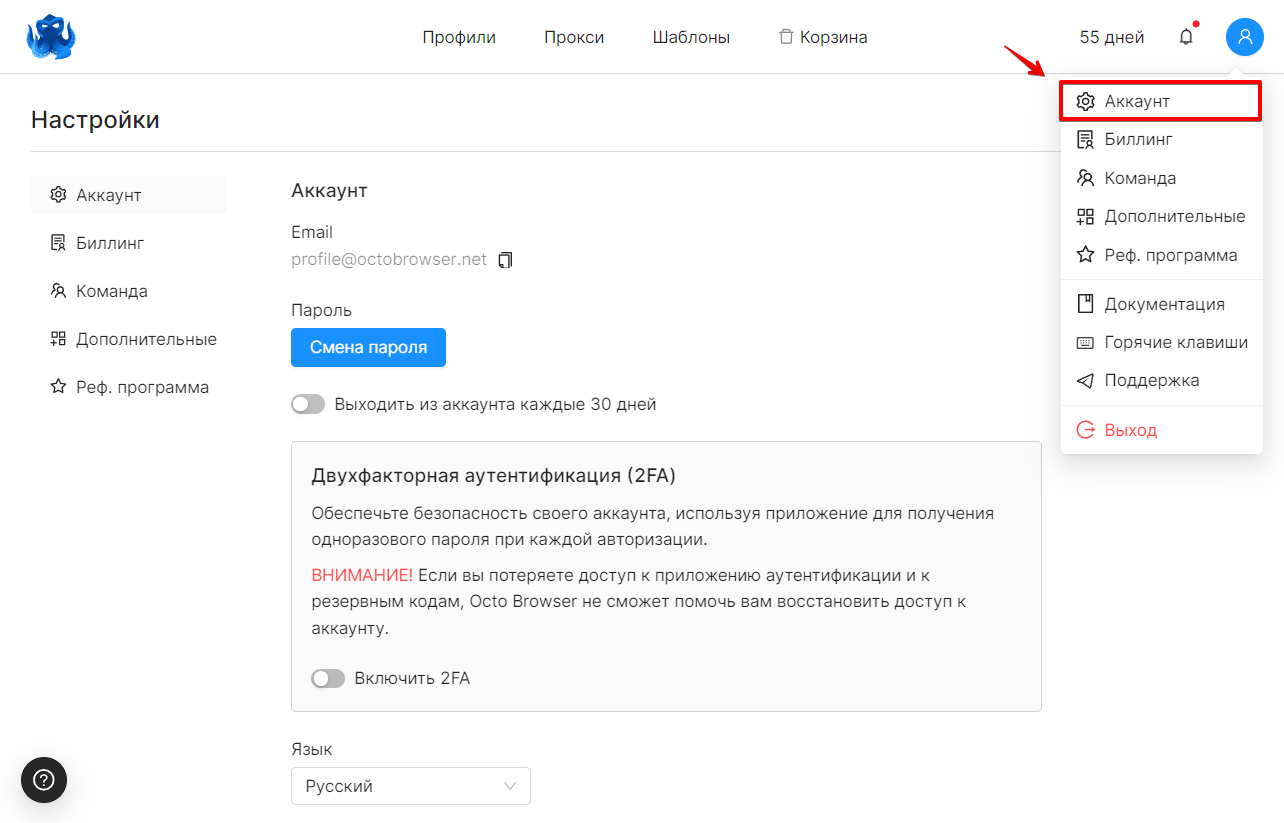This screenshot has height=823, width=1284.
Task: Open Документация from the dropdown menu
Action: point(1161,304)
